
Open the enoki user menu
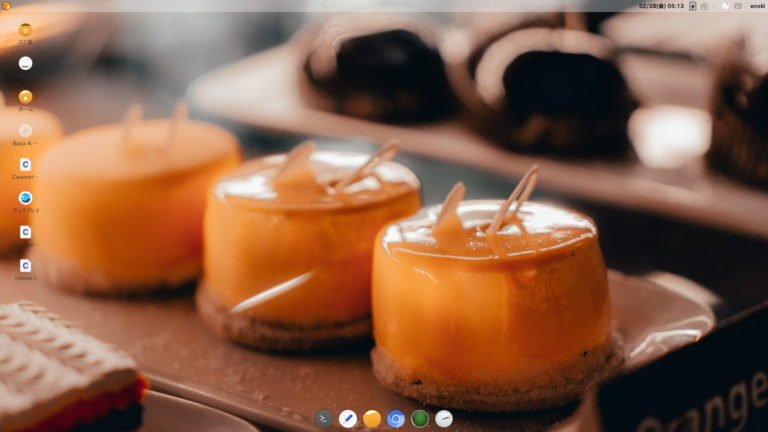(x=757, y=6)
